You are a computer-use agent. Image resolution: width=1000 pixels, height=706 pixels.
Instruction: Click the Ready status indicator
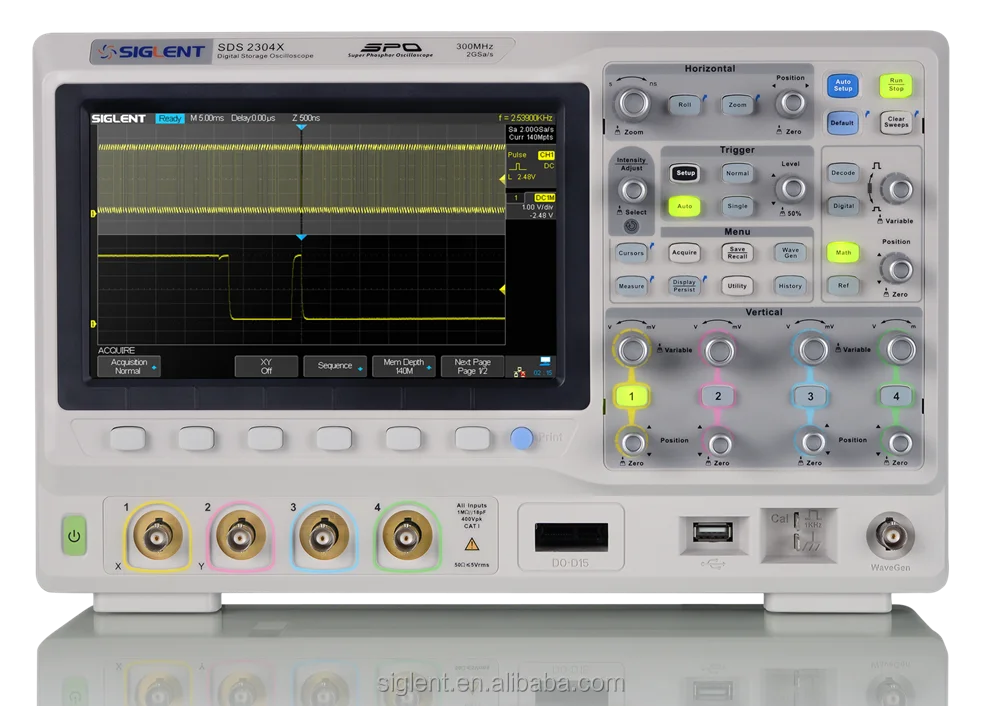click(x=170, y=118)
